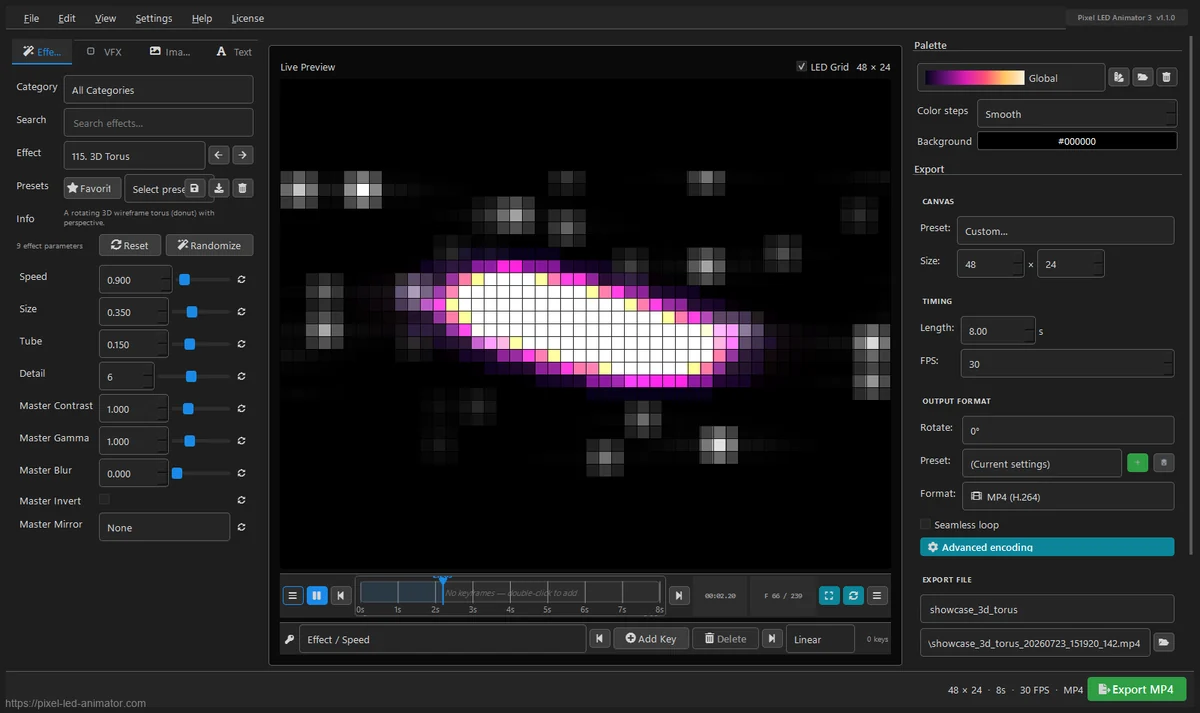Click the Randomize button
The image size is (1200, 713).
pyautogui.click(x=209, y=245)
